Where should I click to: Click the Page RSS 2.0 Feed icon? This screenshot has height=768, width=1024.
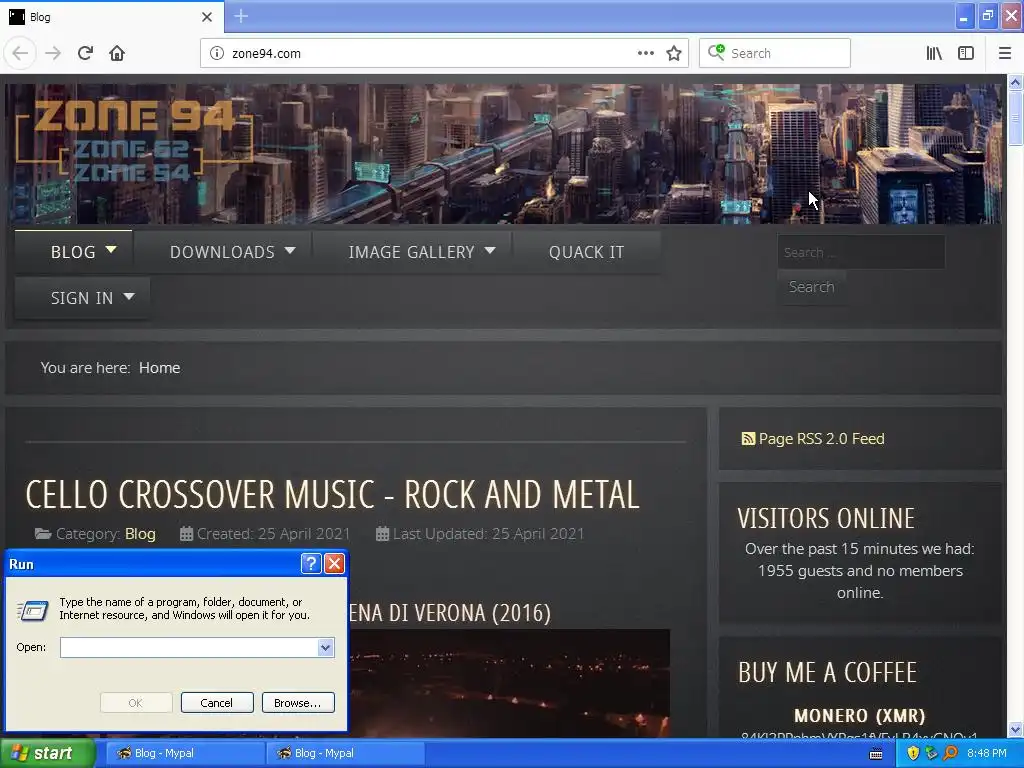pos(748,439)
